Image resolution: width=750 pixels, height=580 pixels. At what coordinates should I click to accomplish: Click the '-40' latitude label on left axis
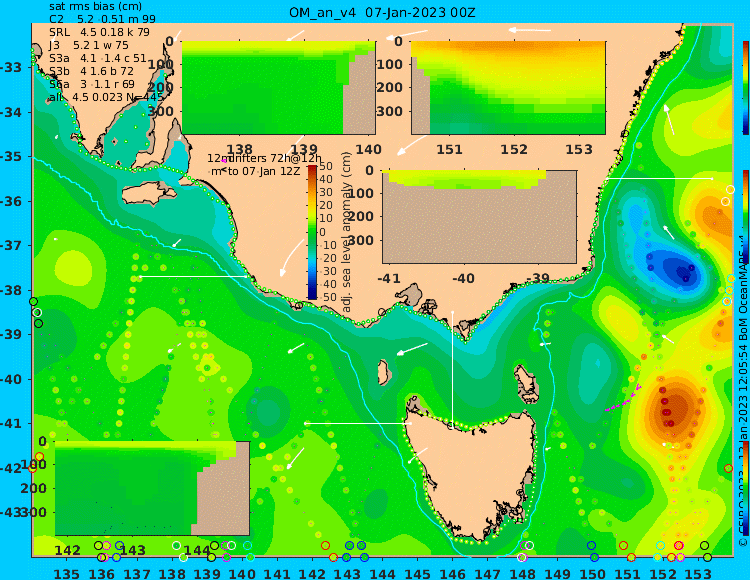(x=11, y=379)
